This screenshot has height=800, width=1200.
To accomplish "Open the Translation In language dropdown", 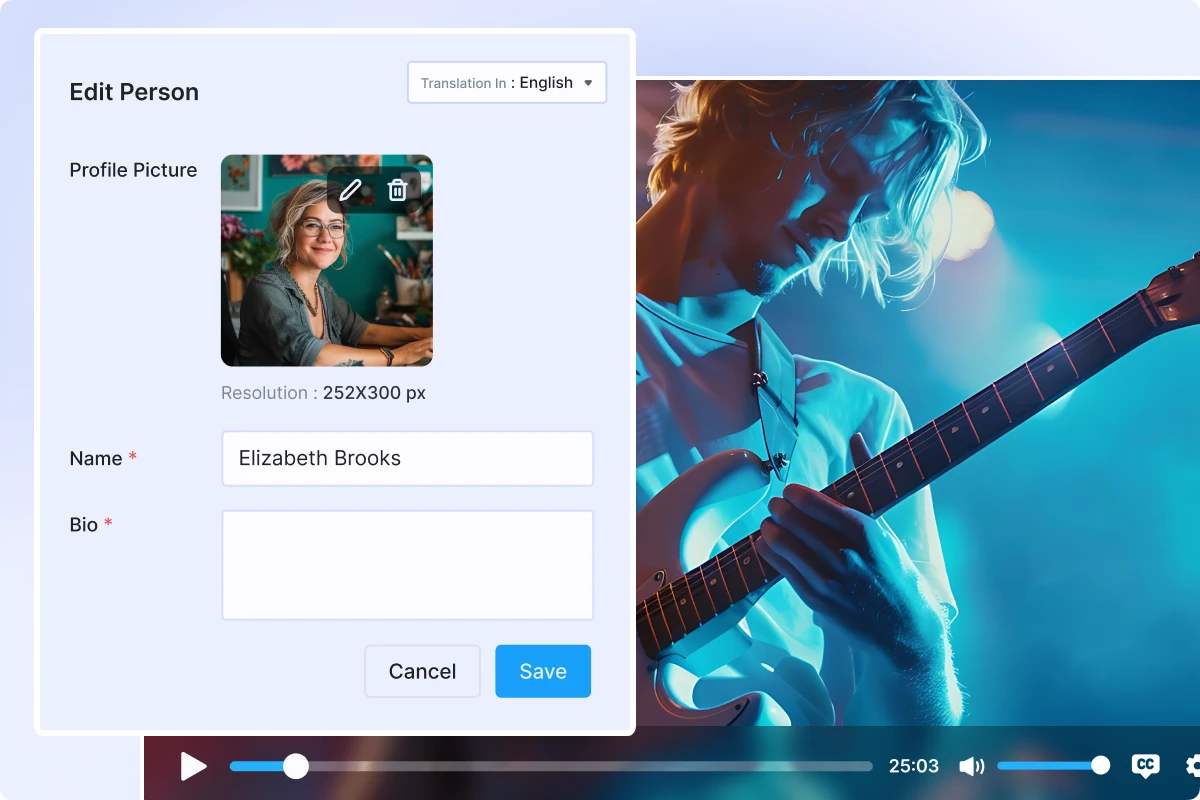I will click(507, 83).
